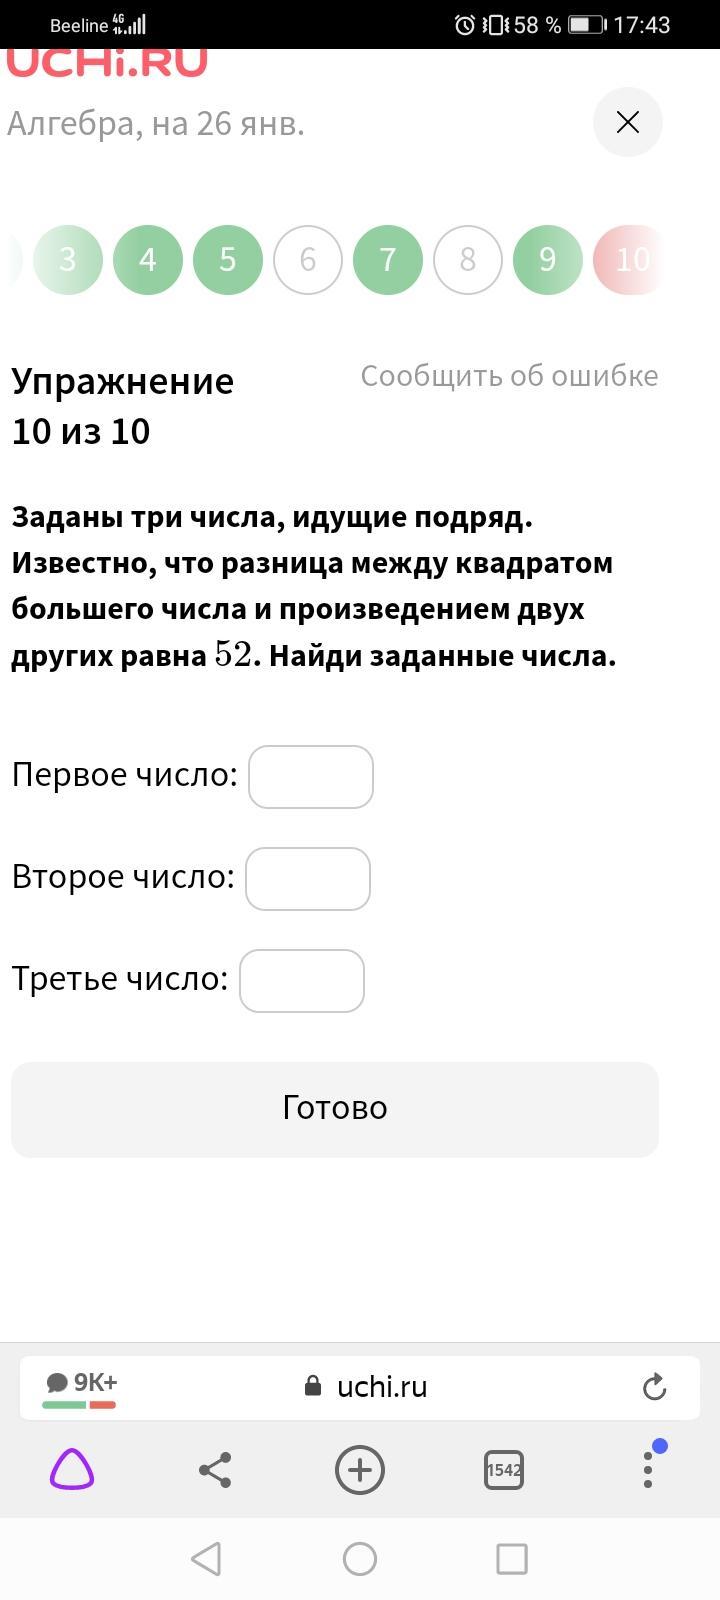
Task: Tap the Android home circle button
Action: (360, 1558)
